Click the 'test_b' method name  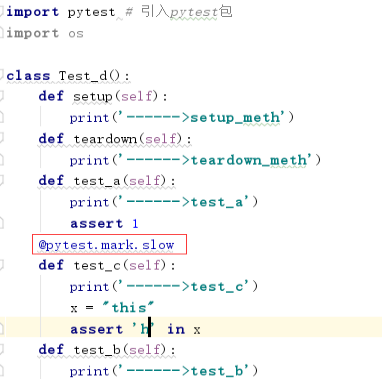coord(97,350)
